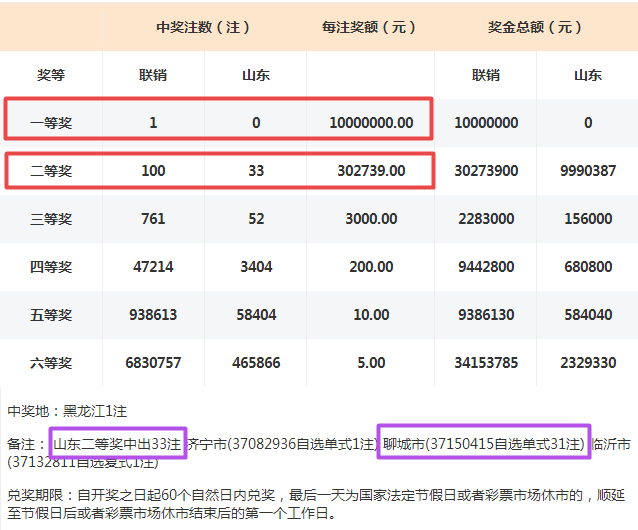Click the 奖金总额（元） column header
The image size is (638, 530).
537,27
